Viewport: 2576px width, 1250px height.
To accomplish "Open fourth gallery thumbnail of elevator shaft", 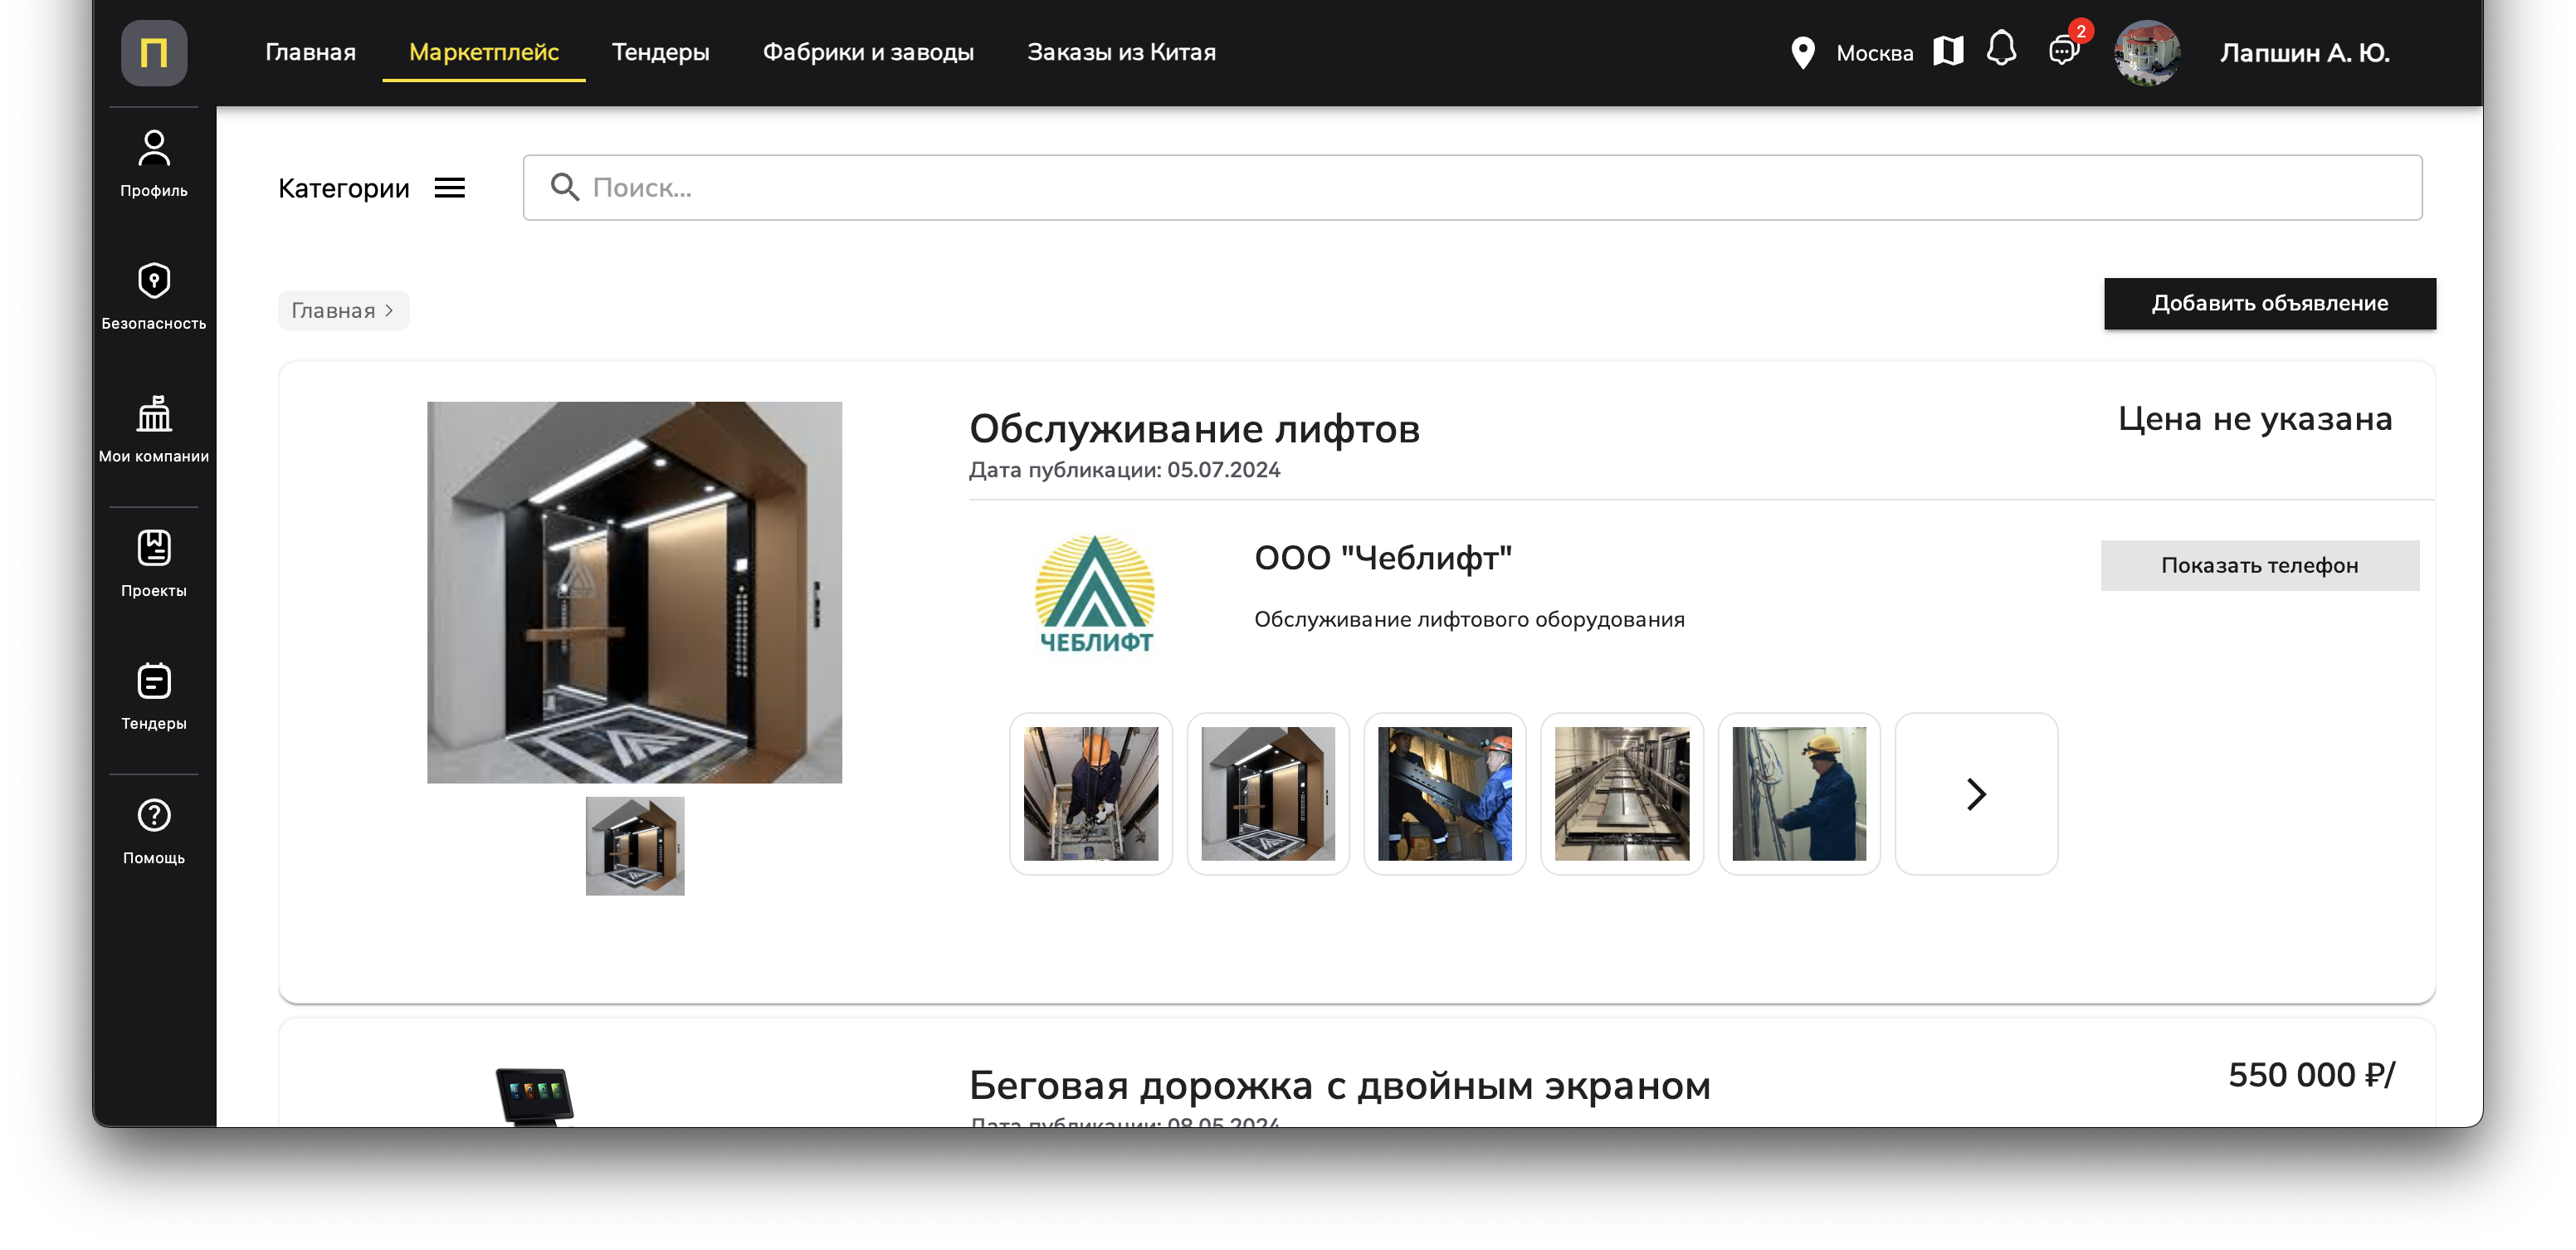I will pyautogui.click(x=1621, y=794).
